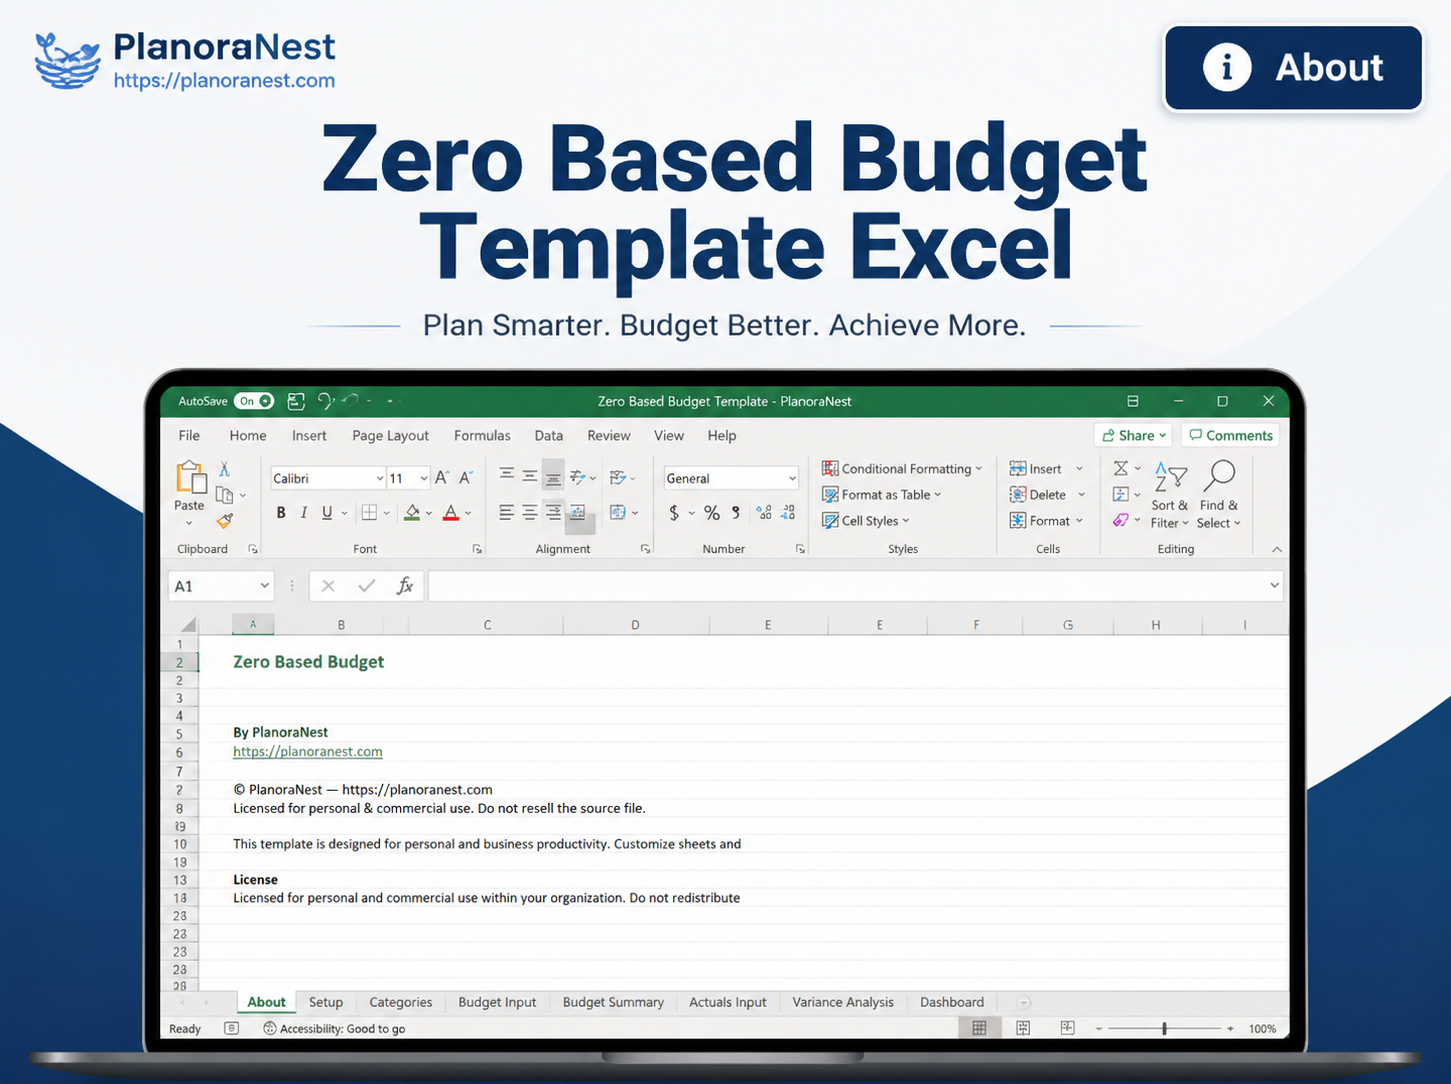Expand Format as Table menu

(881, 495)
